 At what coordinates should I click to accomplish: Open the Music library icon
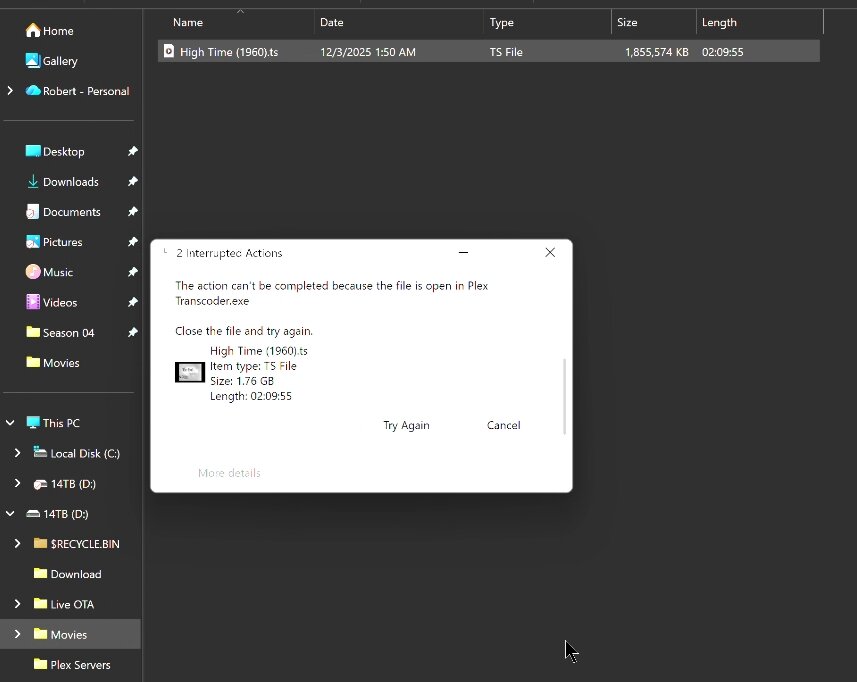33,272
